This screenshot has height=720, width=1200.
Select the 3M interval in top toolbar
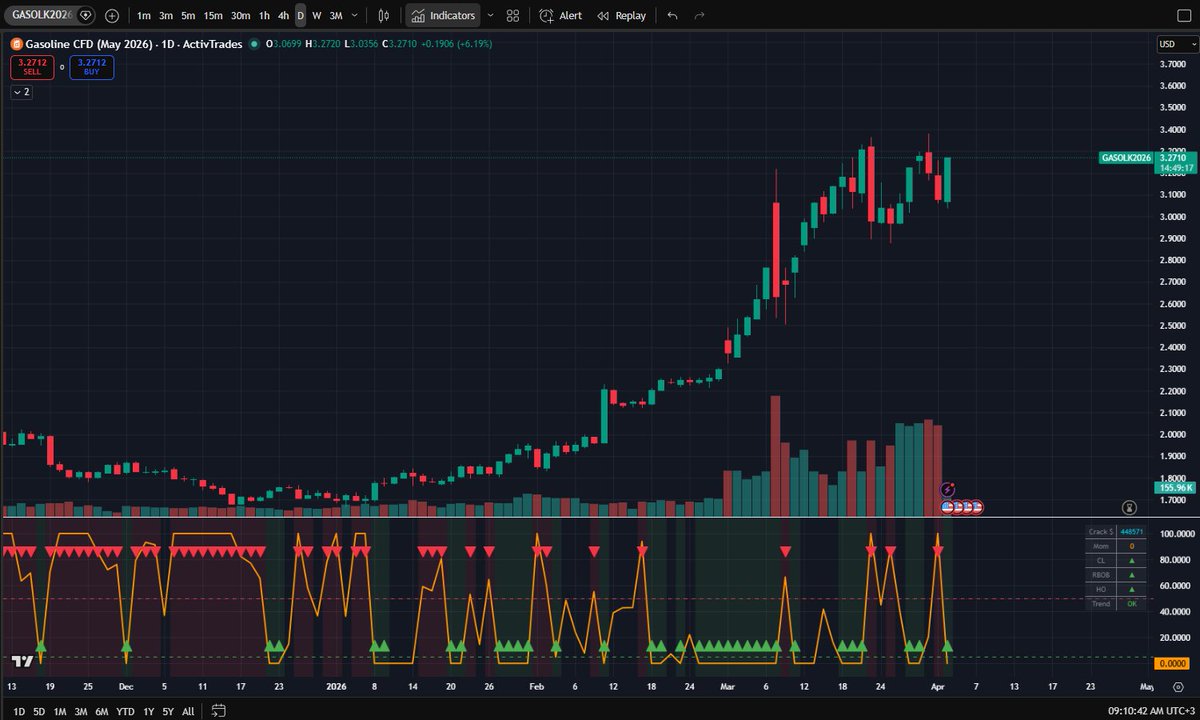336,16
